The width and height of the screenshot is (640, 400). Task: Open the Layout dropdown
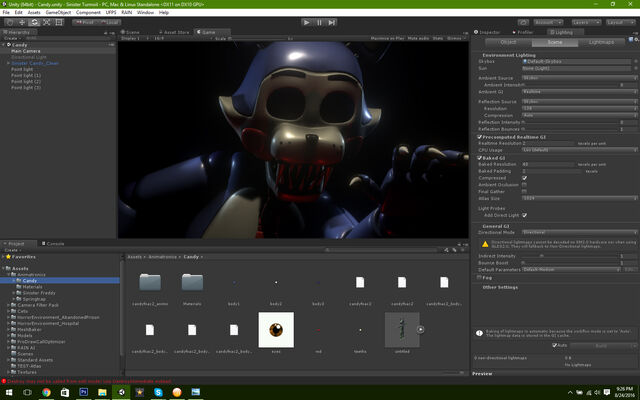pos(620,22)
